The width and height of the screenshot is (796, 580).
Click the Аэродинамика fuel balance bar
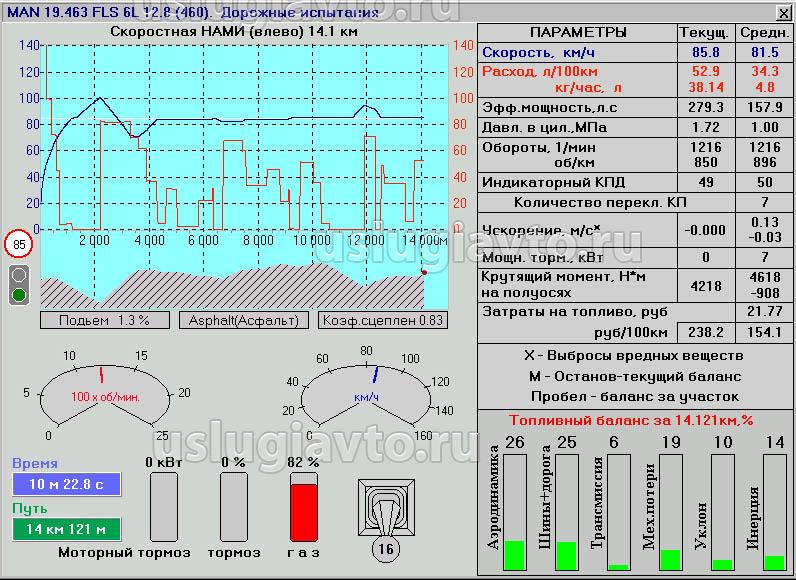(x=515, y=512)
